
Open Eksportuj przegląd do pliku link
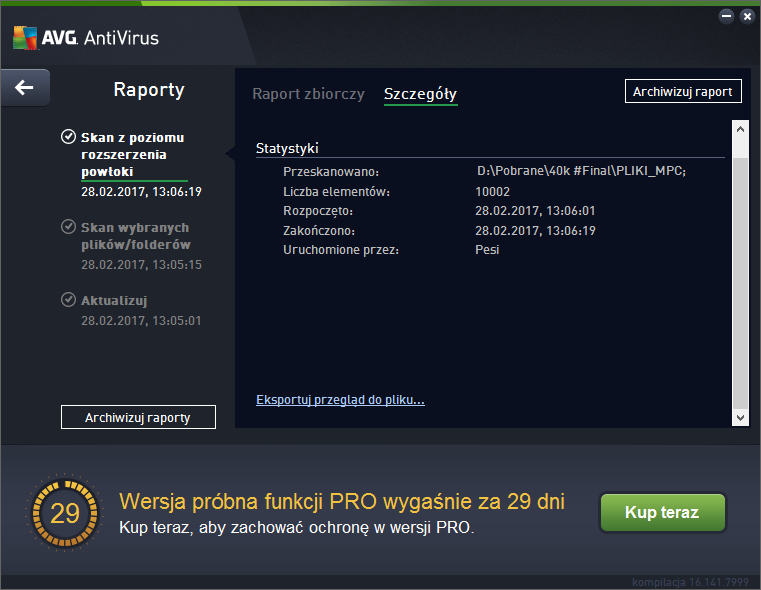(340, 400)
